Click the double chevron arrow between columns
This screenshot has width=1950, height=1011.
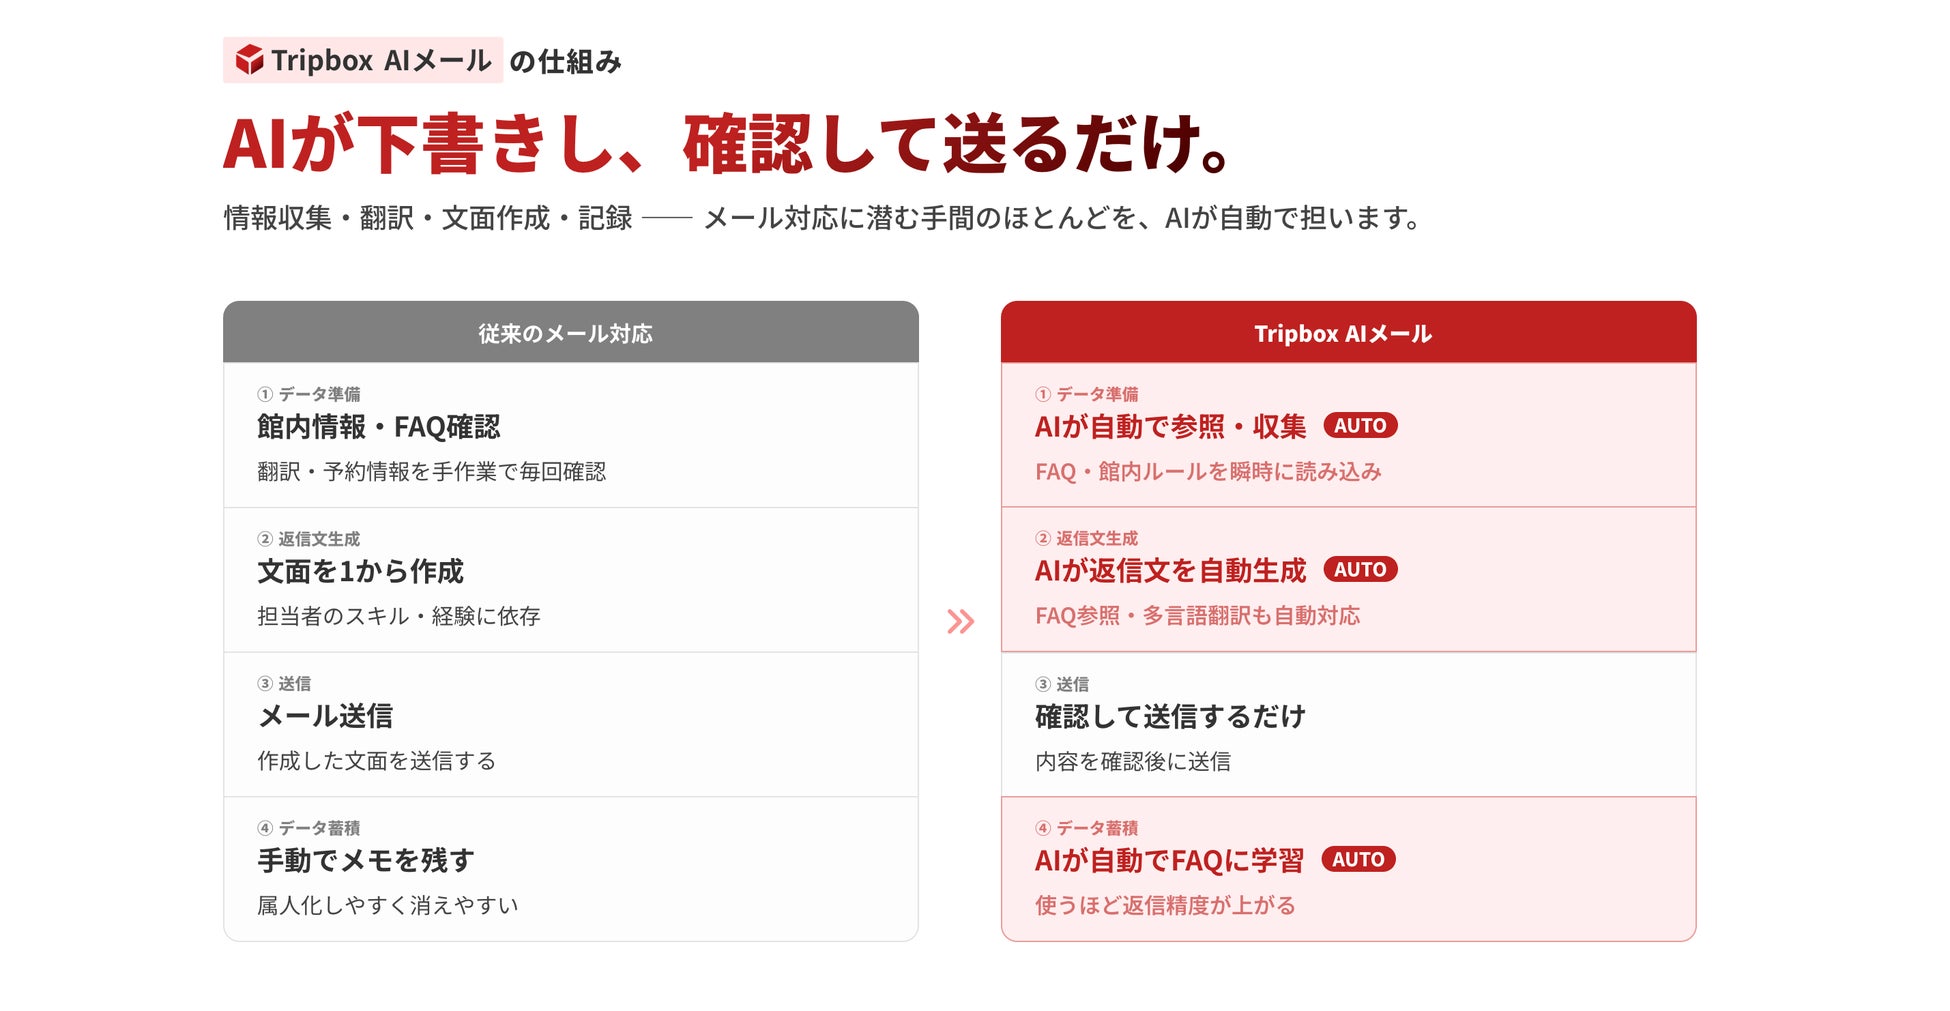[x=960, y=621]
